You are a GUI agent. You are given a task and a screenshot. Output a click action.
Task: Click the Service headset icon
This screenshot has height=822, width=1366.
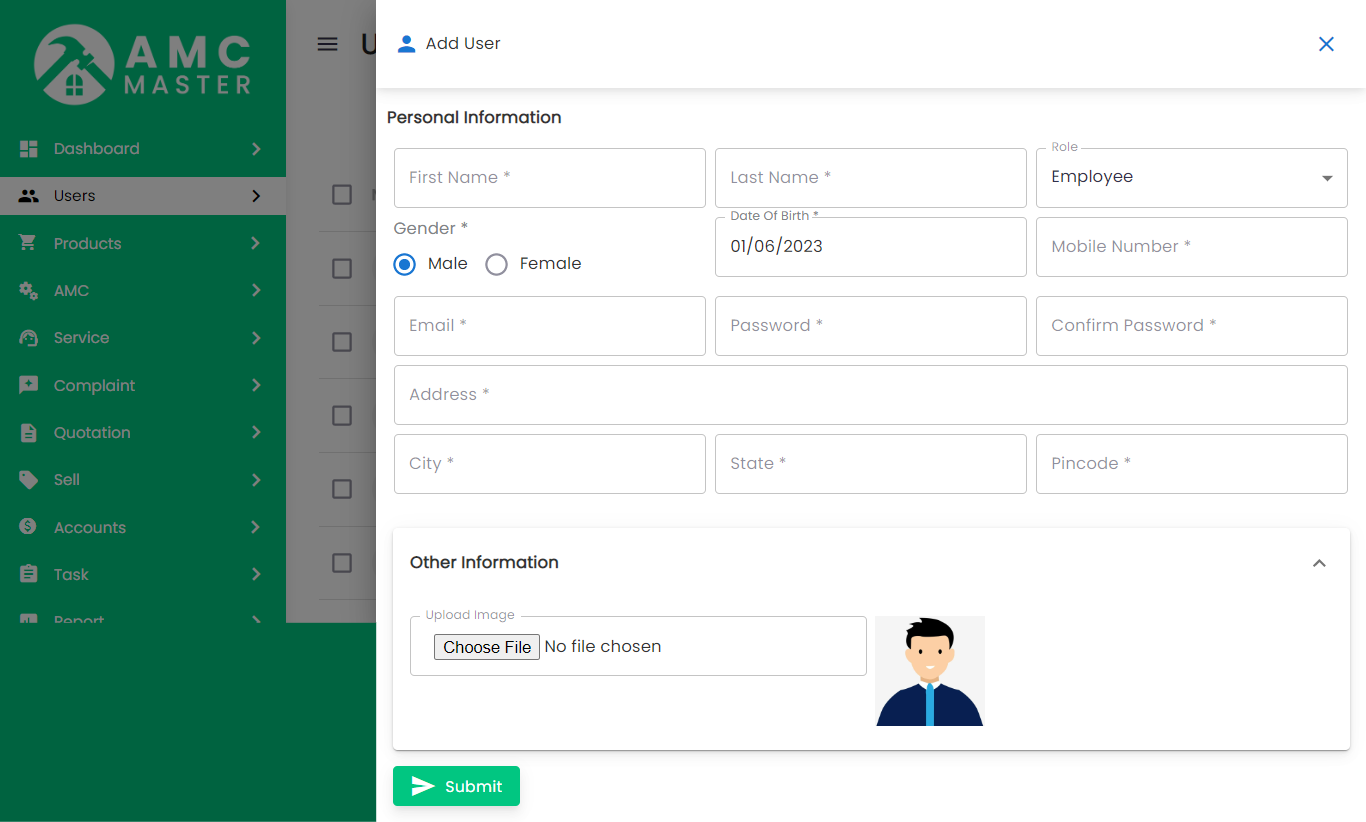(x=29, y=338)
